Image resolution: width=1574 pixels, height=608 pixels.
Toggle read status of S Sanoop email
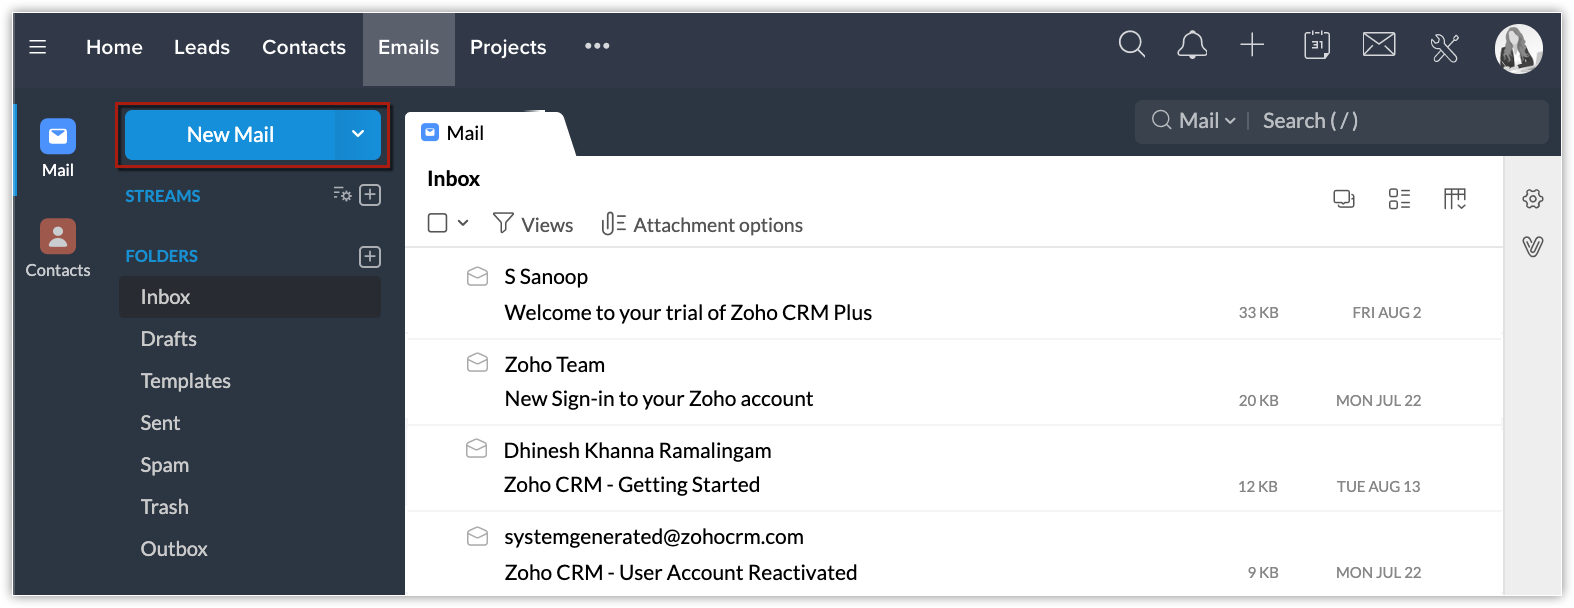(478, 276)
